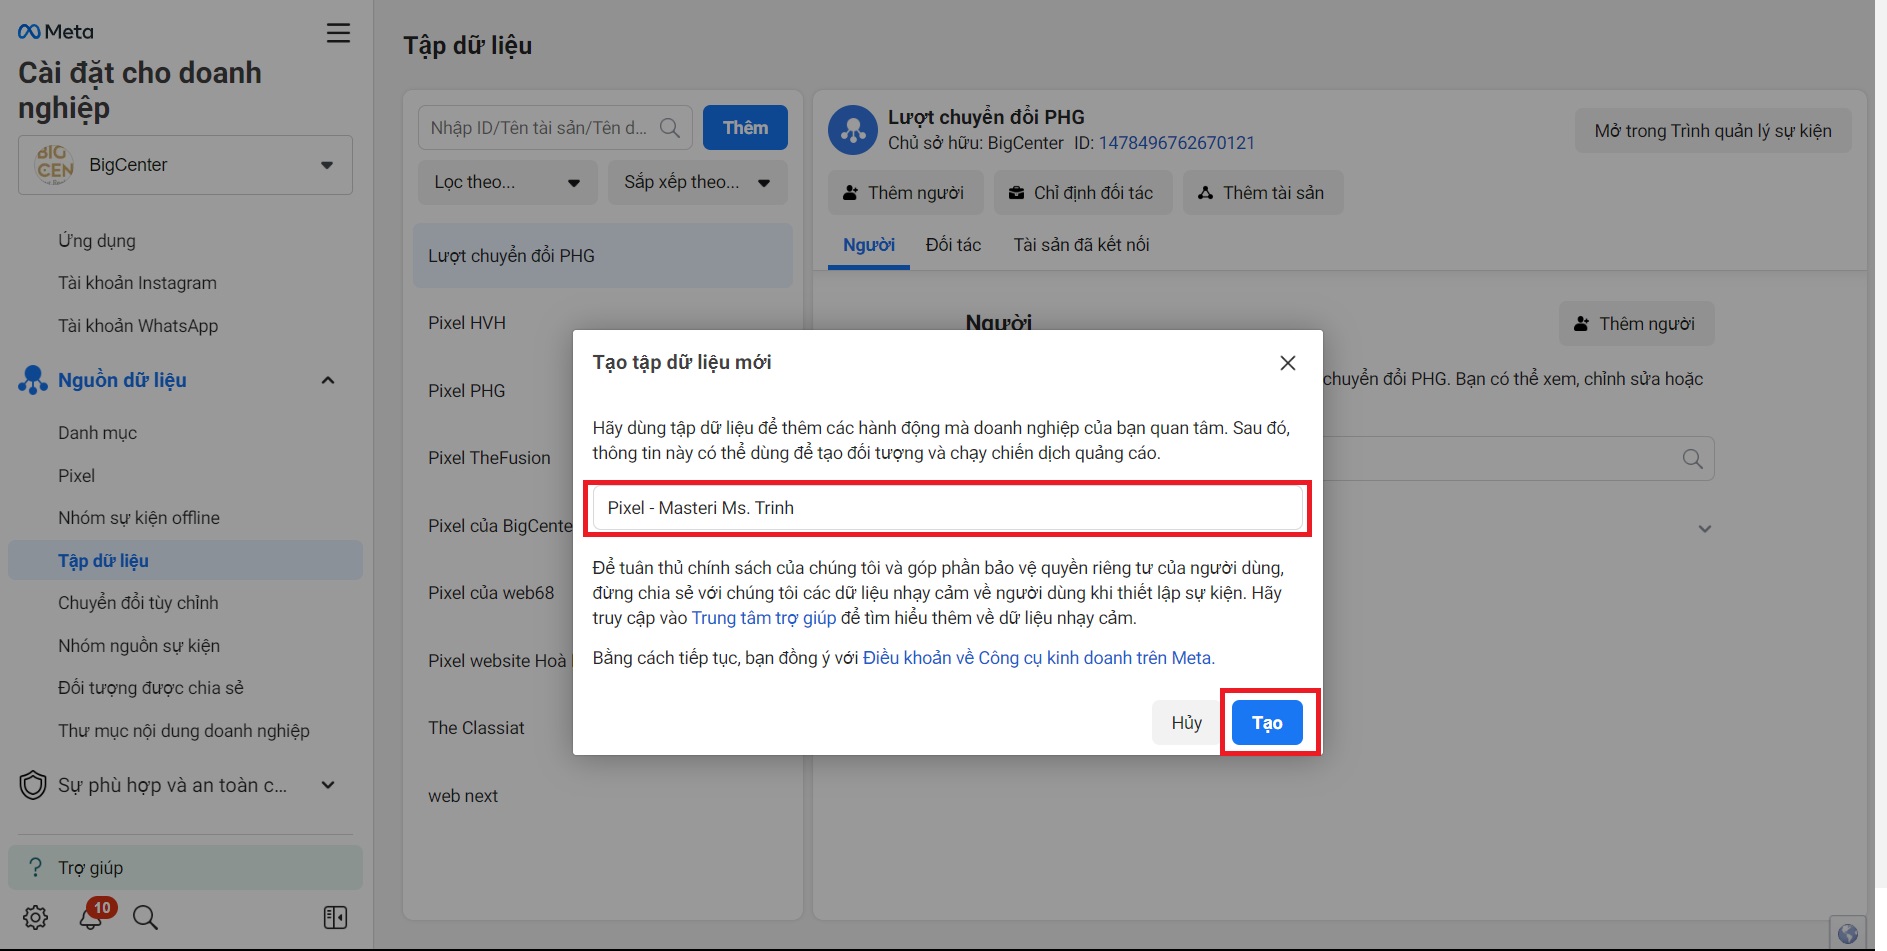The image size is (1887, 951).
Task: Click the dataset ID 1478496762670121 link
Action: point(1176,143)
